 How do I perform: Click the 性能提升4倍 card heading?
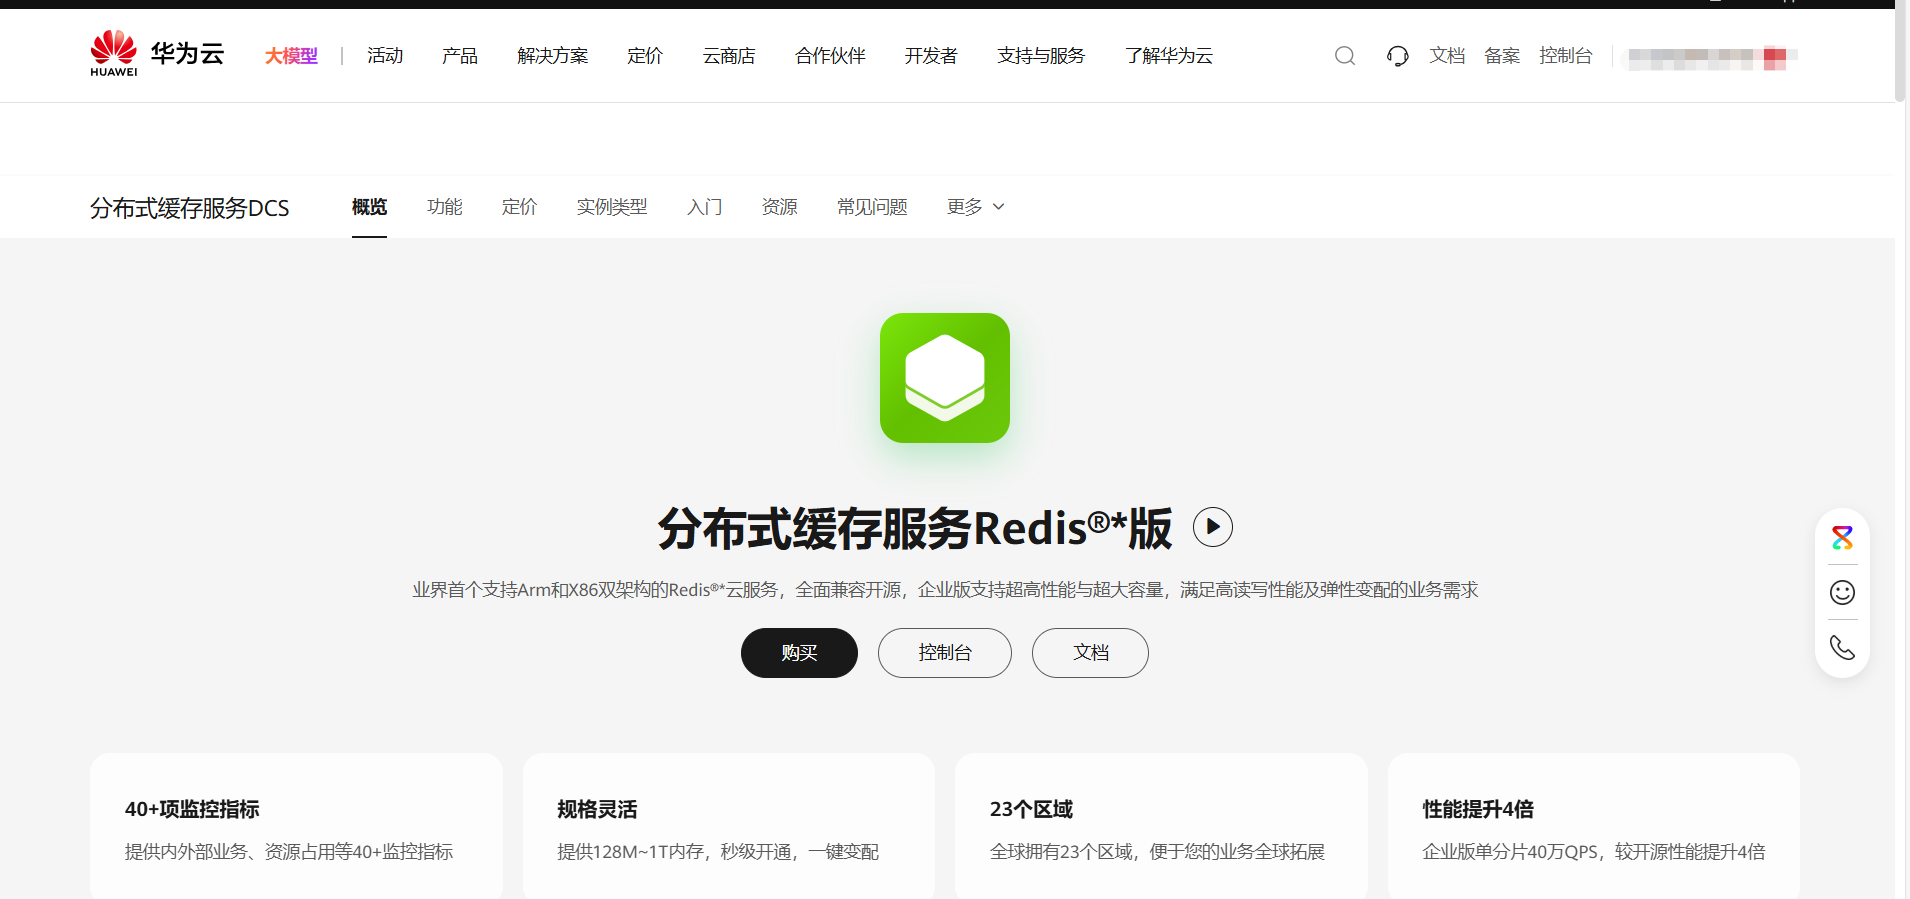tap(1478, 809)
